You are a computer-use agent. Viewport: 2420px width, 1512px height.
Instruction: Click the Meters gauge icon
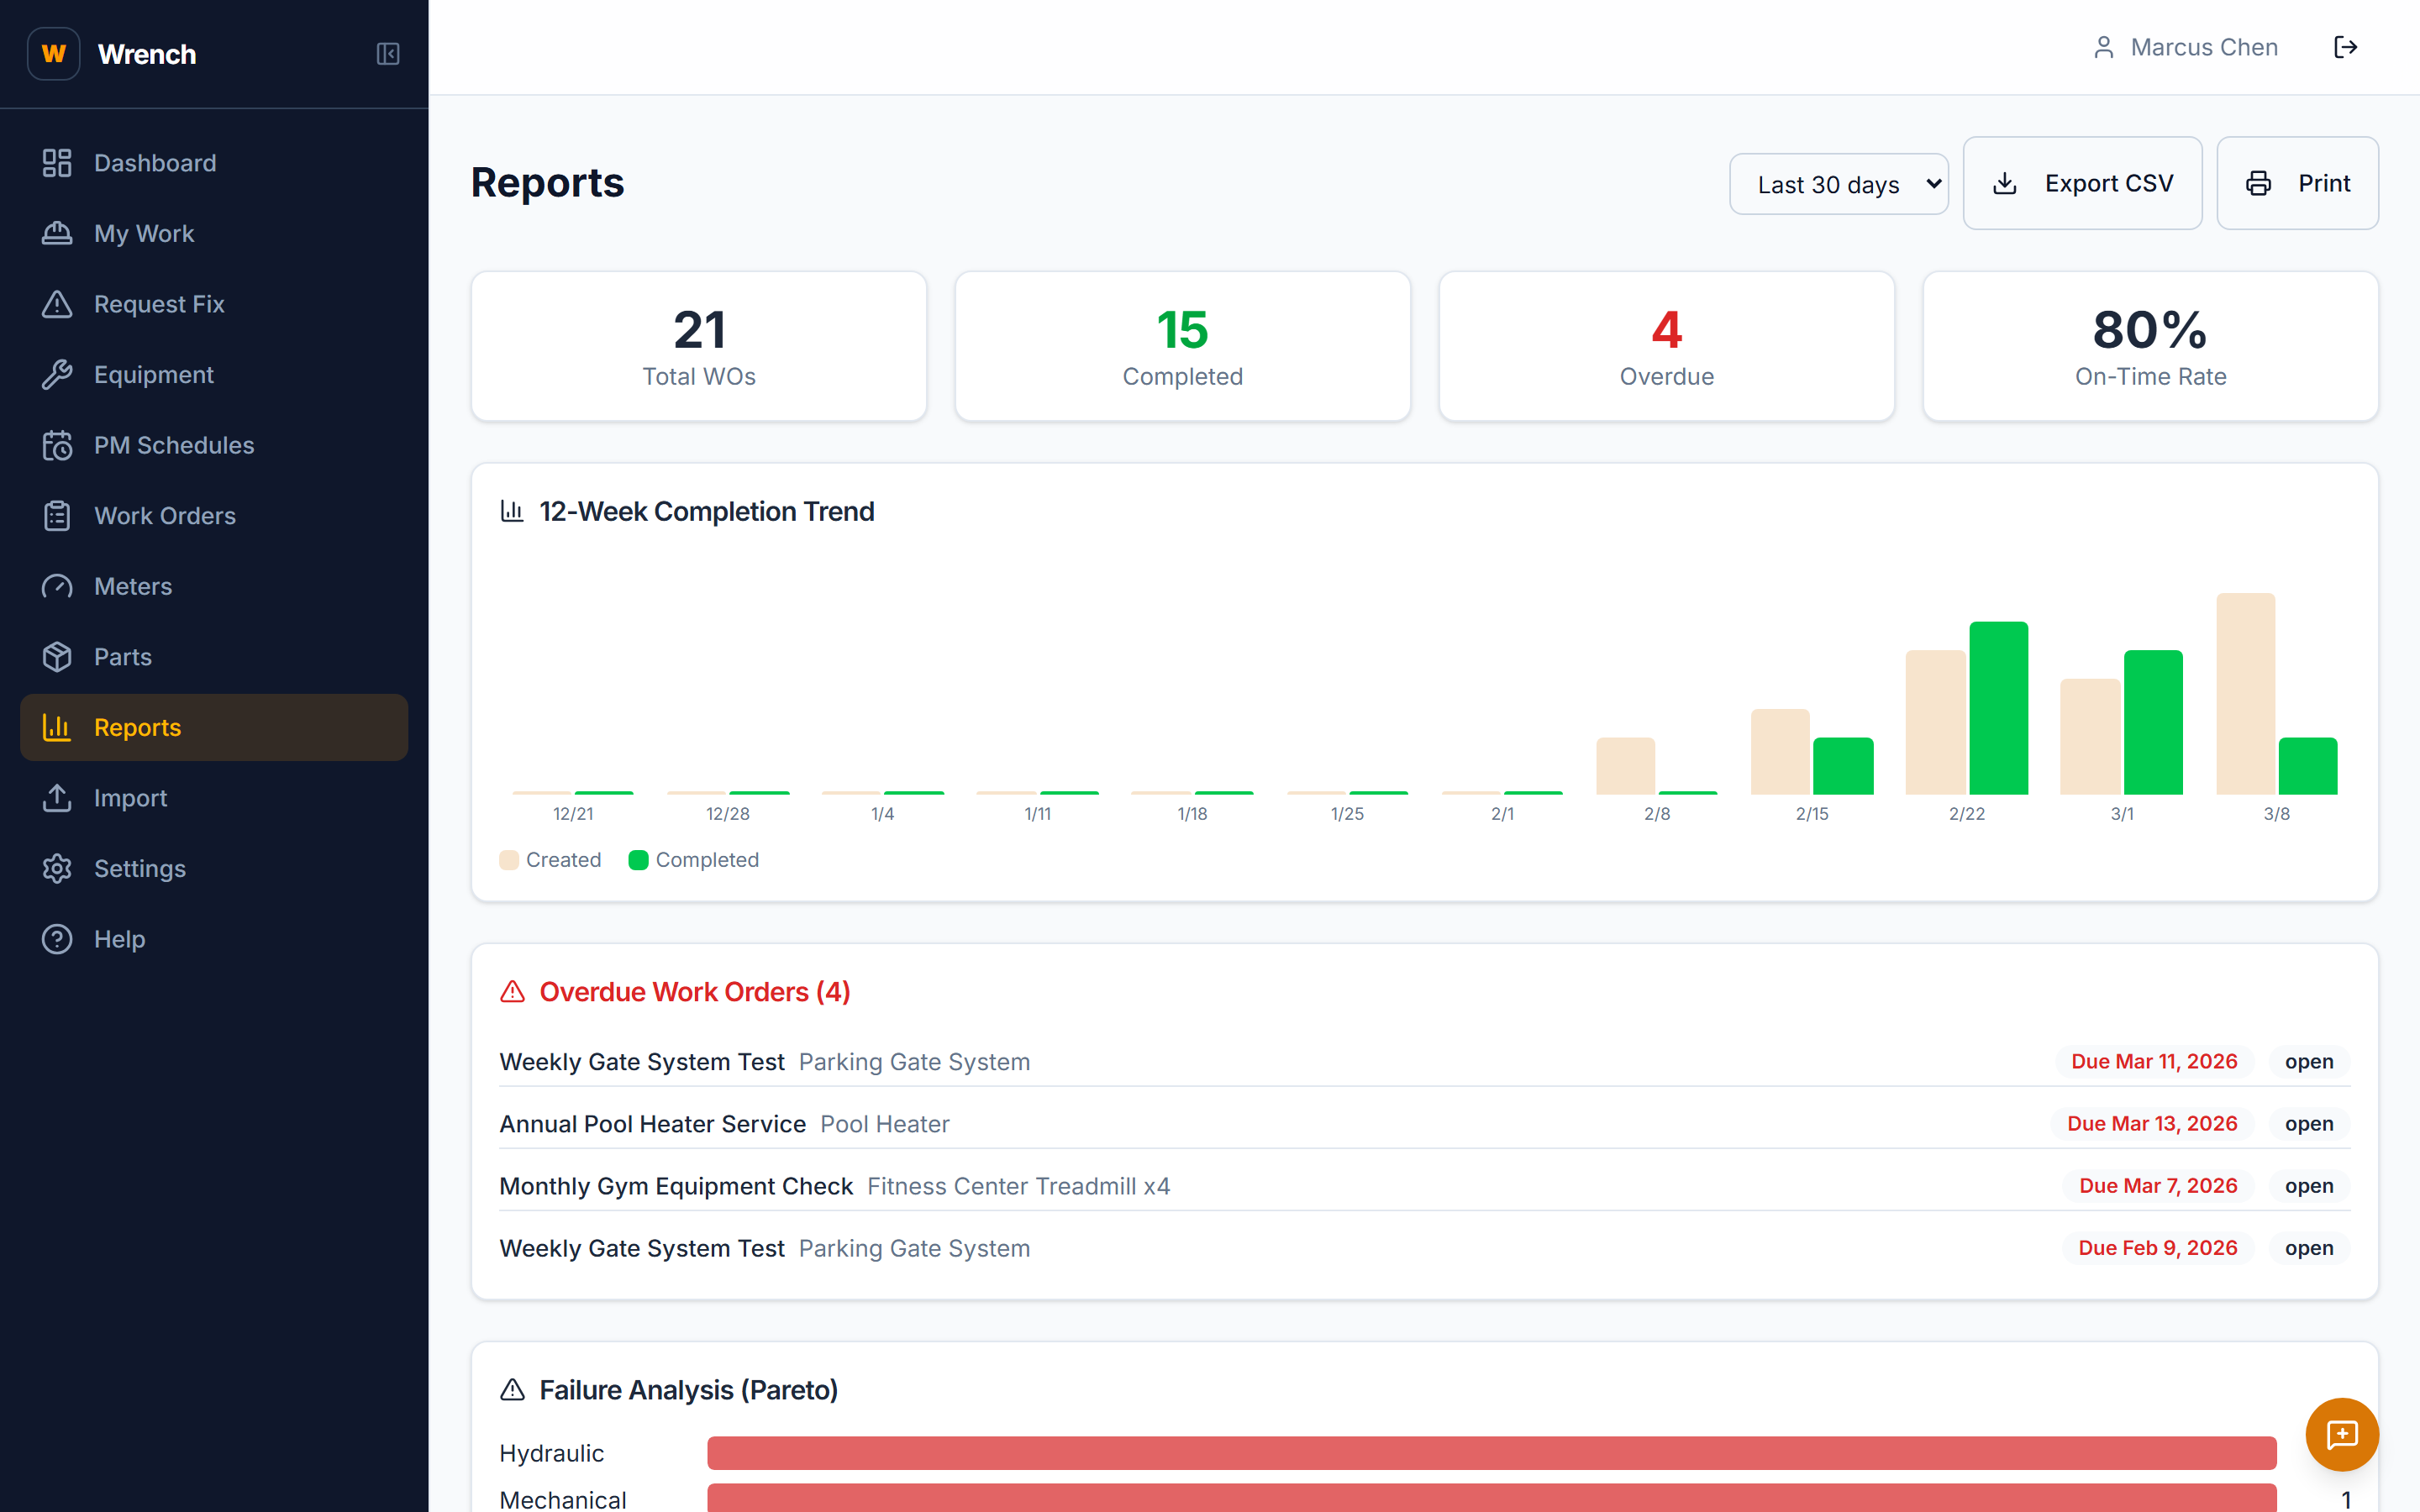(57, 586)
